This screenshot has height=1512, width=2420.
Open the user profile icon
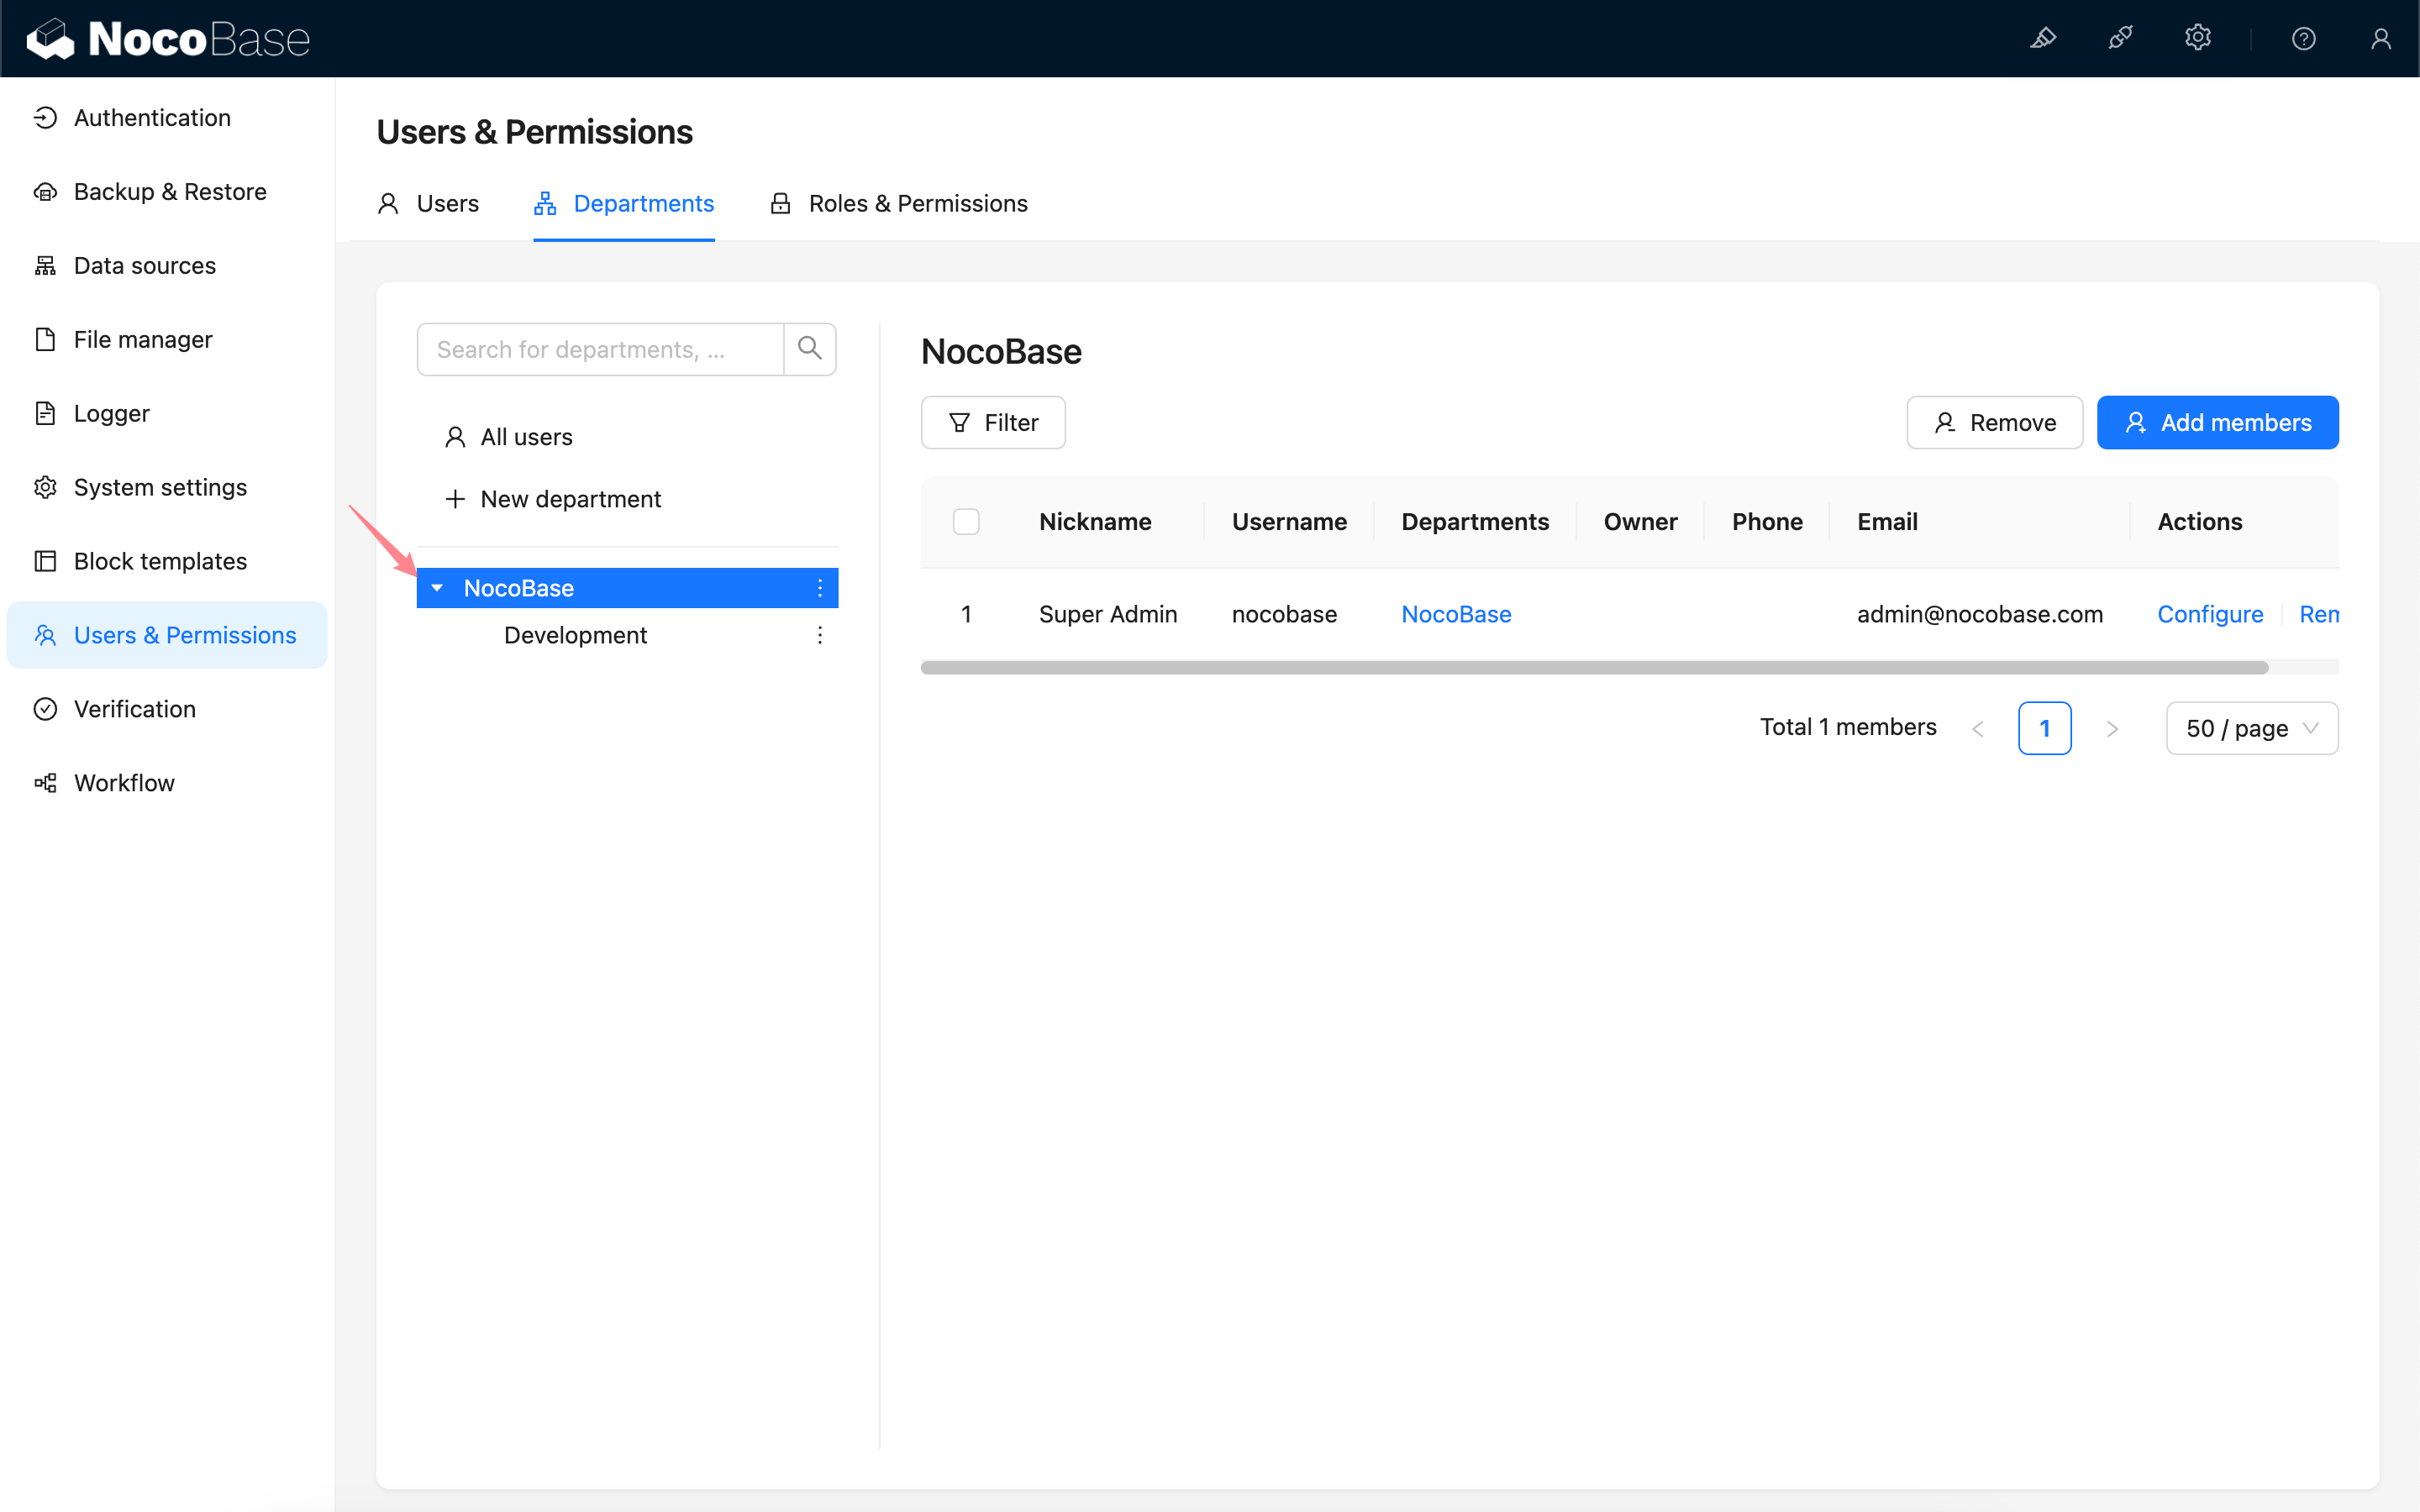(2381, 38)
